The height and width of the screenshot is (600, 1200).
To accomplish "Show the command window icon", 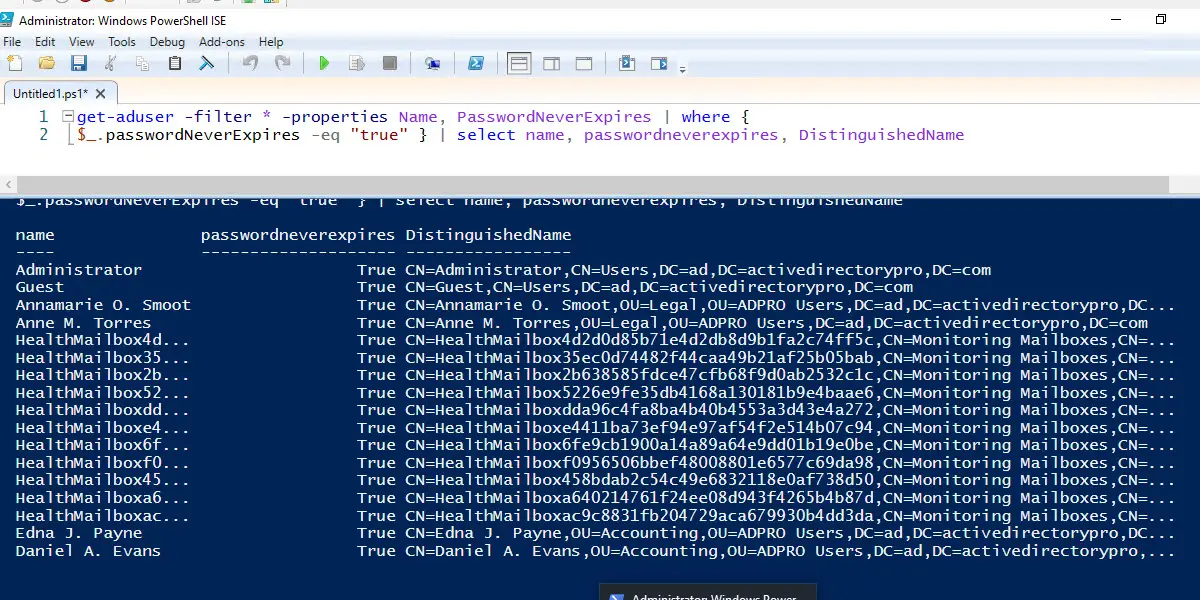I will (627, 63).
